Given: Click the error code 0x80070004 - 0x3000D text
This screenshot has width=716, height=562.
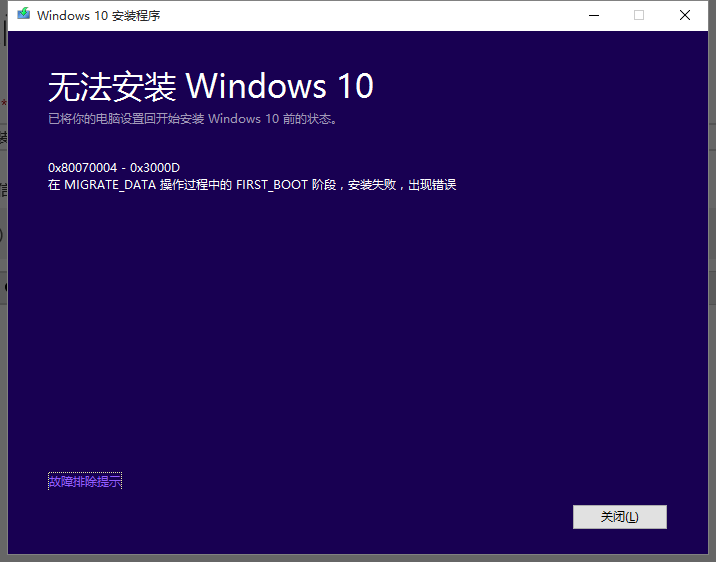Looking at the screenshot, I should tap(114, 168).
